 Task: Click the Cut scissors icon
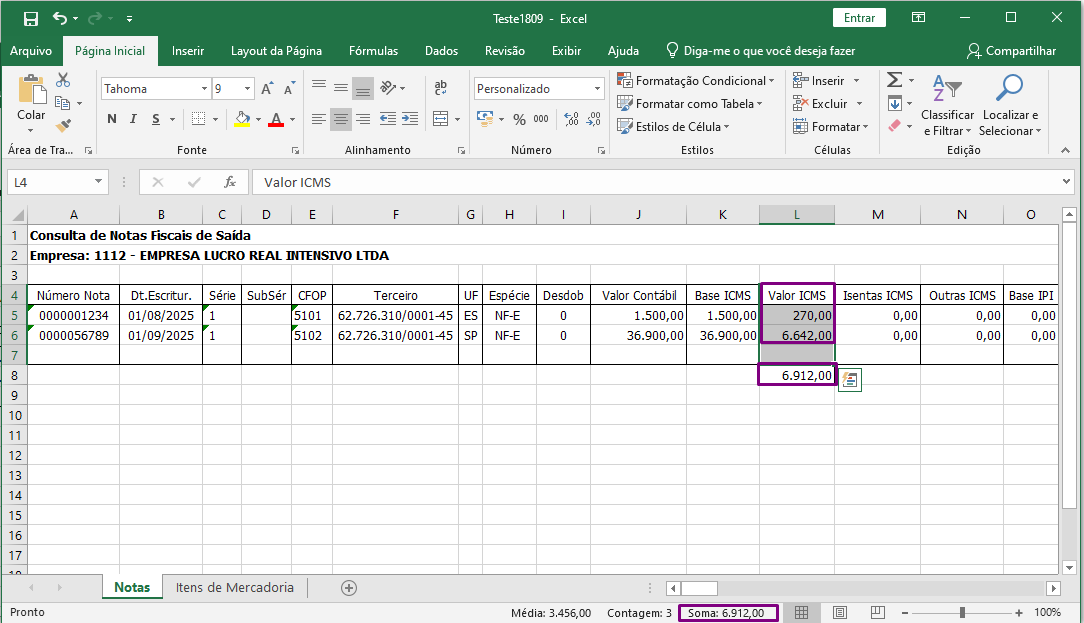(x=63, y=80)
